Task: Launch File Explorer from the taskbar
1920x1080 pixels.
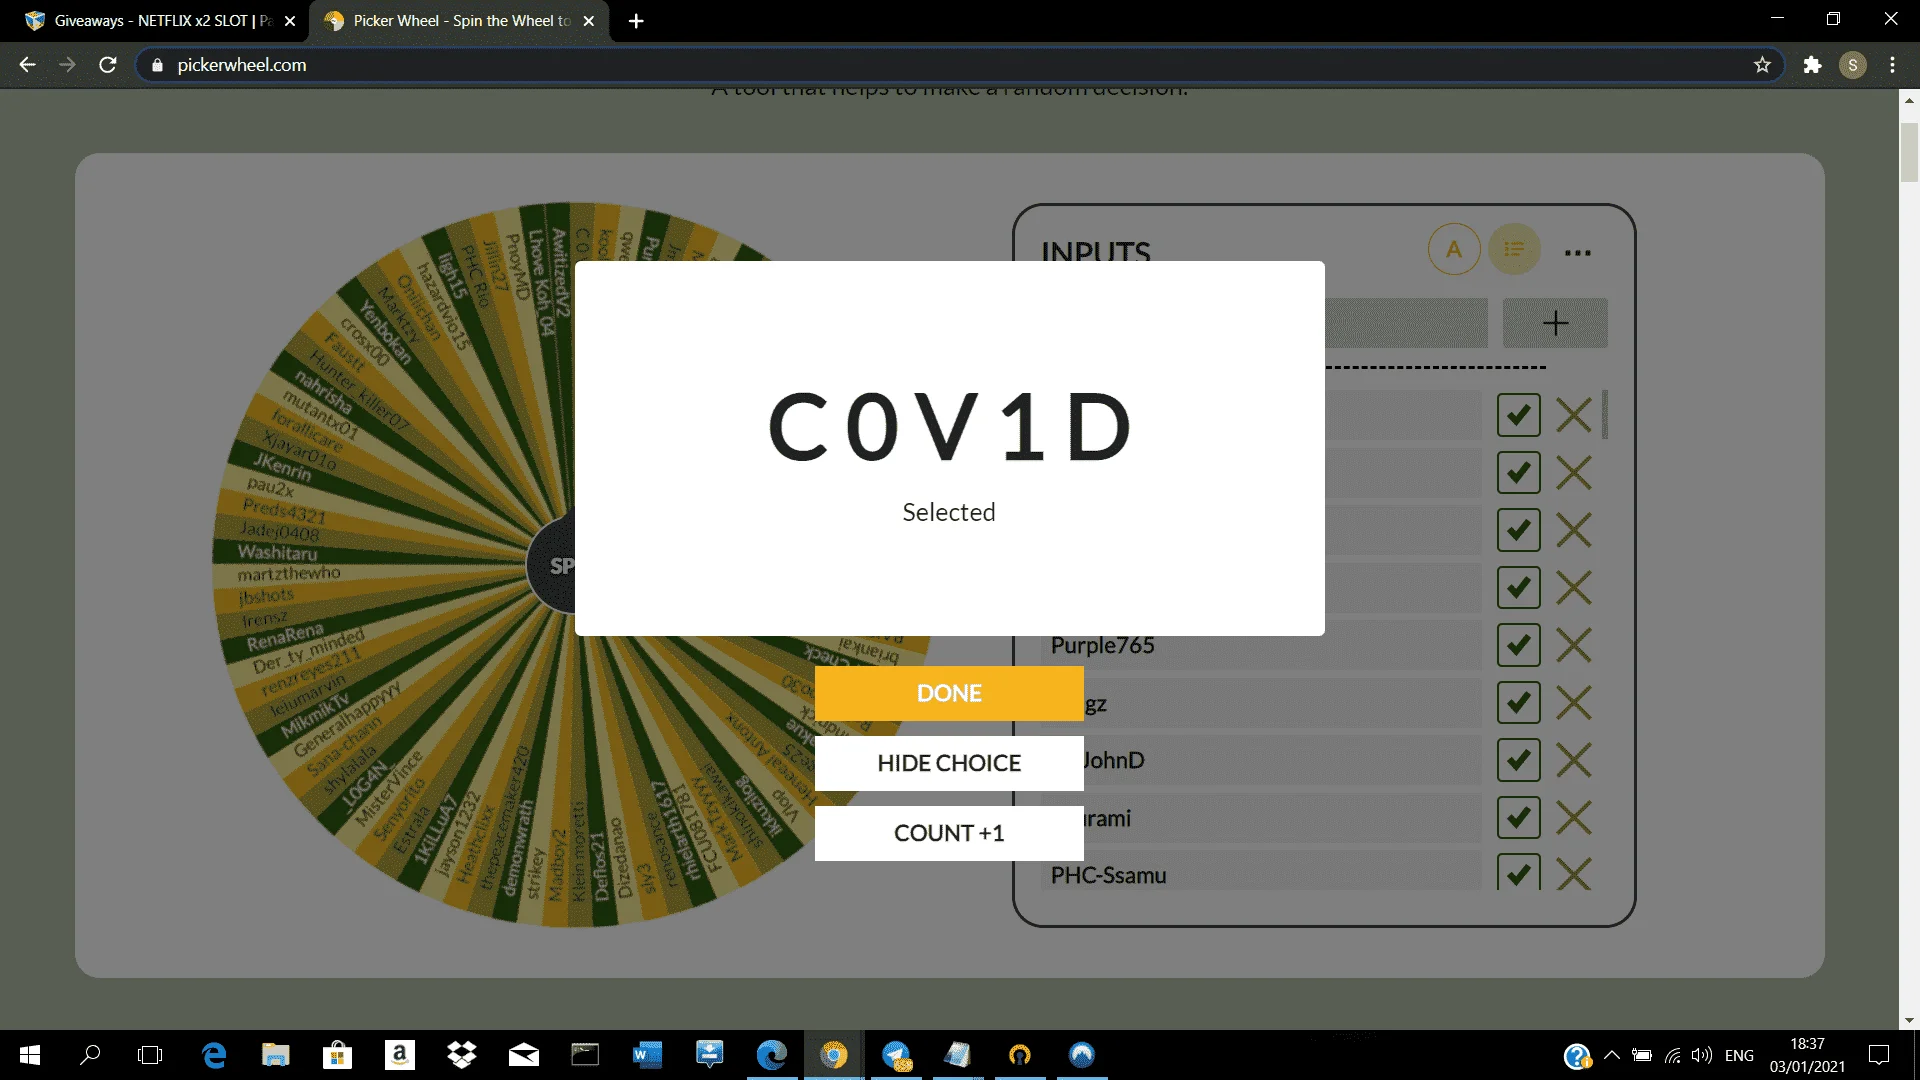Action: pyautogui.click(x=275, y=1055)
